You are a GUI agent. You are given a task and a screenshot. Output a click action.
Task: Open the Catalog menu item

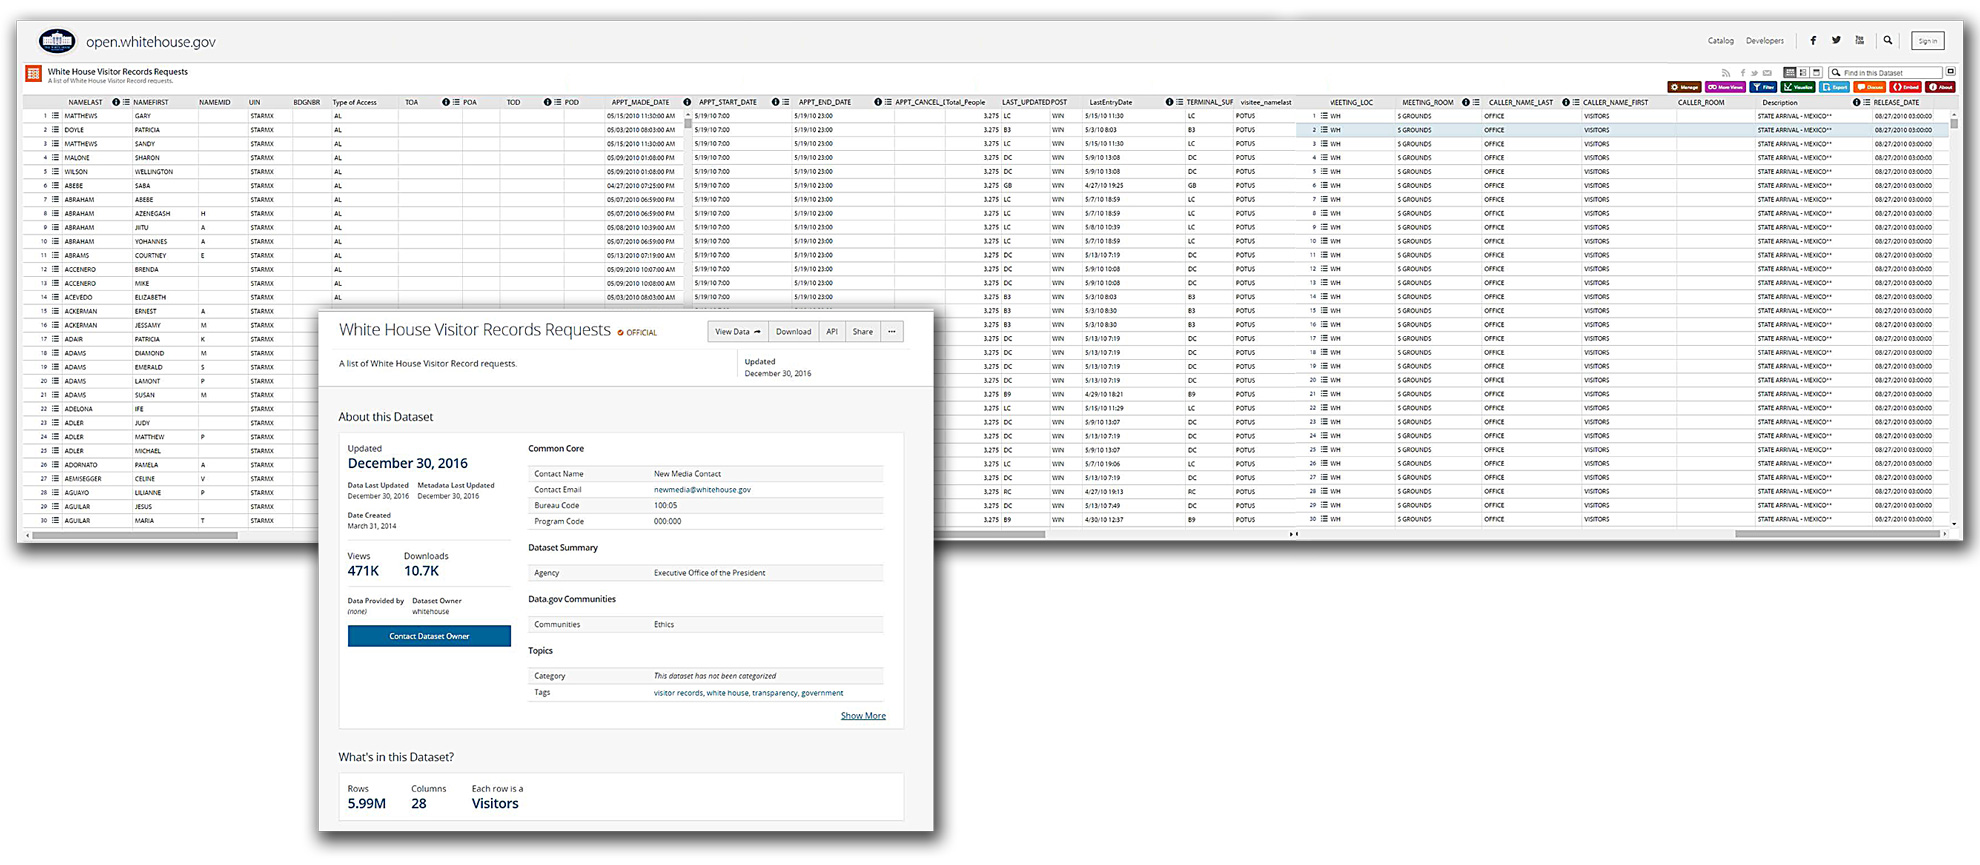tap(1720, 41)
